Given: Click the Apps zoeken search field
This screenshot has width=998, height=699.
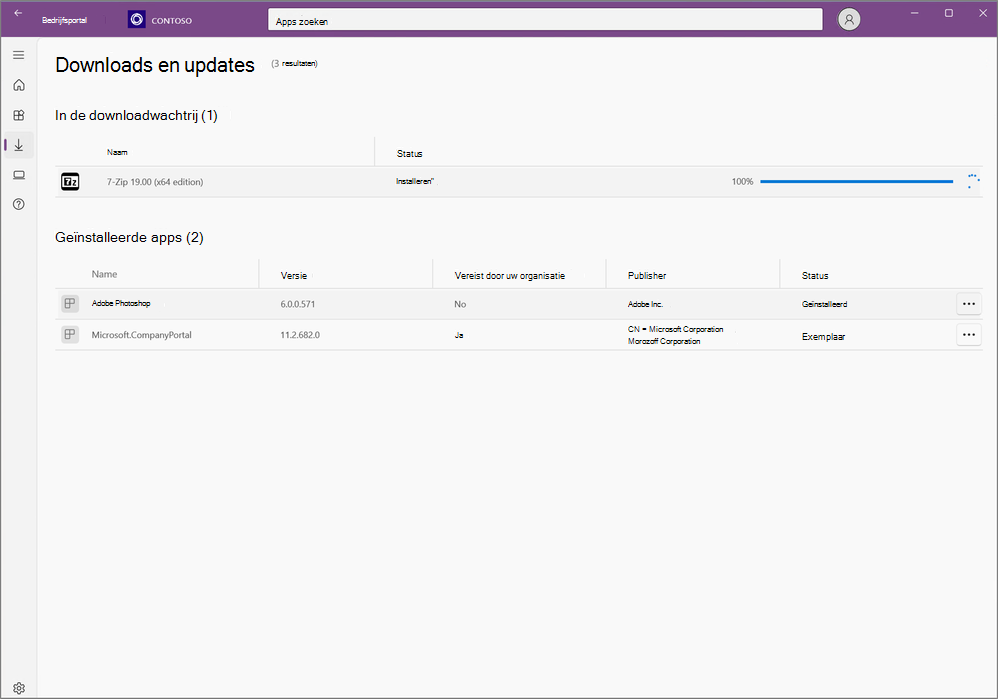Looking at the screenshot, I should [x=544, y=19].
